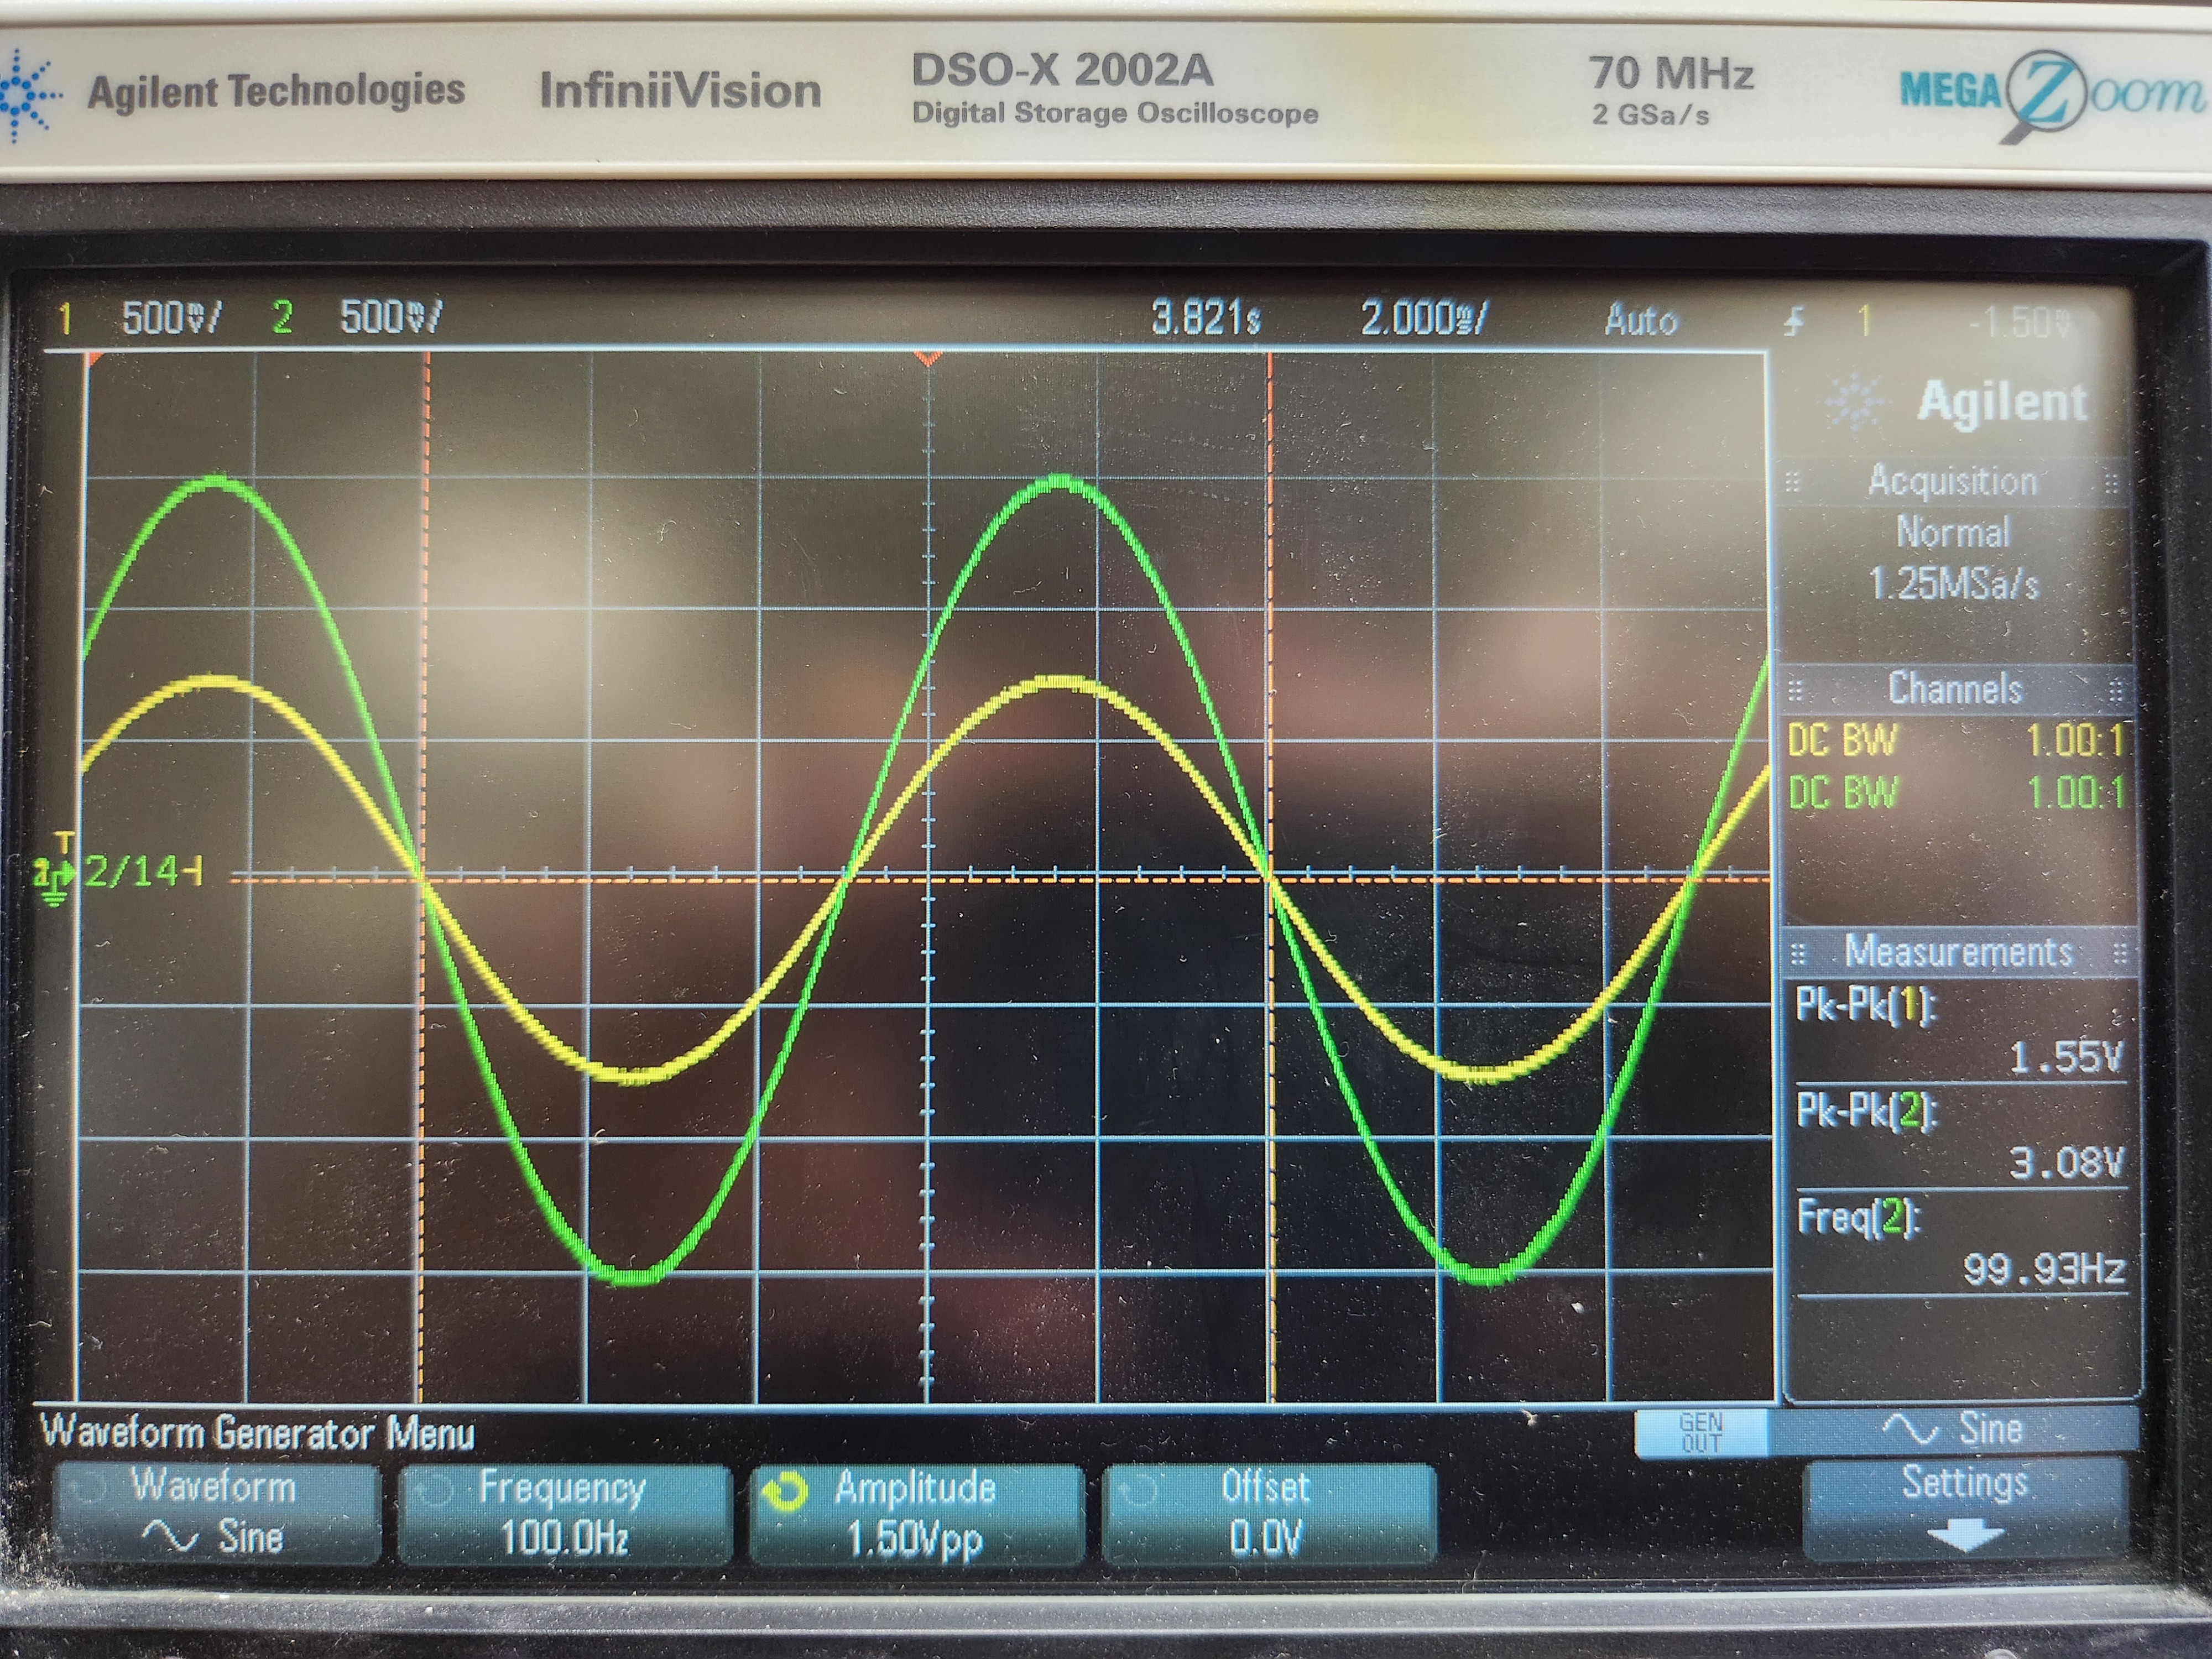This screenshot has height=1659, width=2212.
Task: Click the DSO-X 2002A model label
Action: tap(1062, 70)
